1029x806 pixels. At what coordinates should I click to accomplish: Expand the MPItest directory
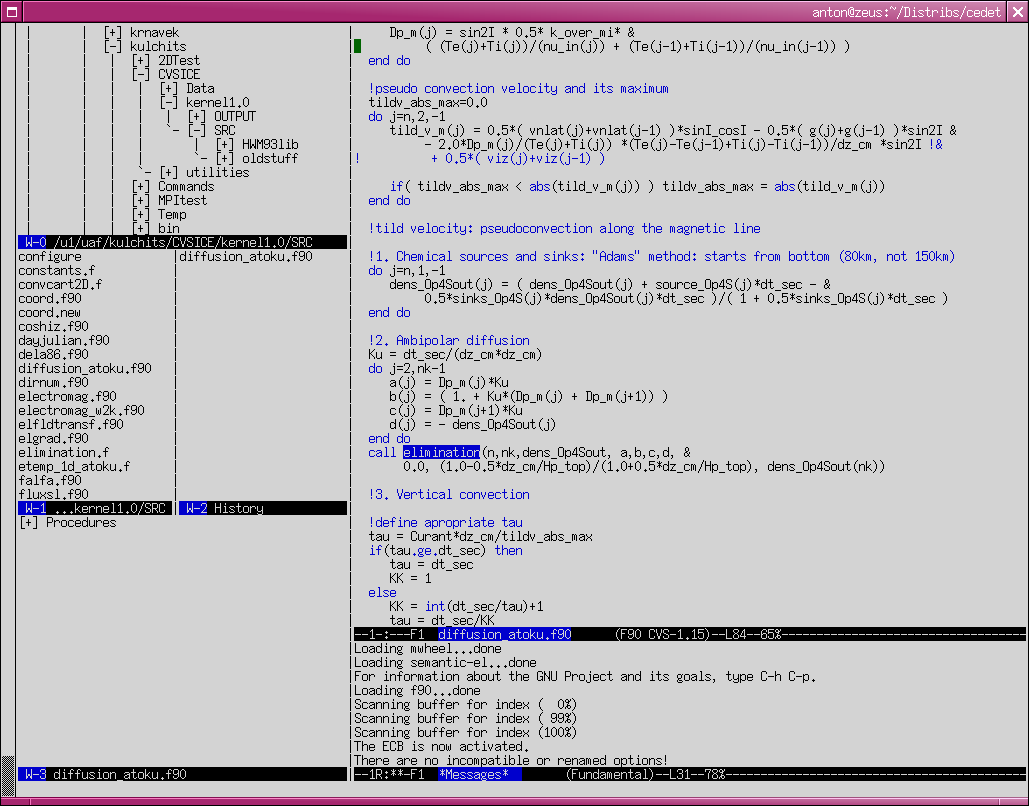coord(141,201)
